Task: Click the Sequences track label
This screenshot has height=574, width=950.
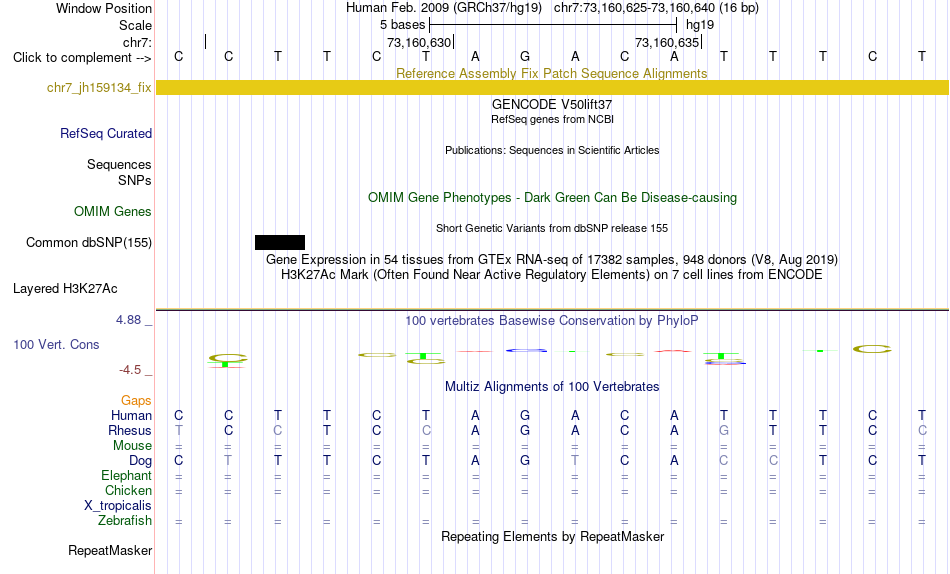Action: (119, 164)
